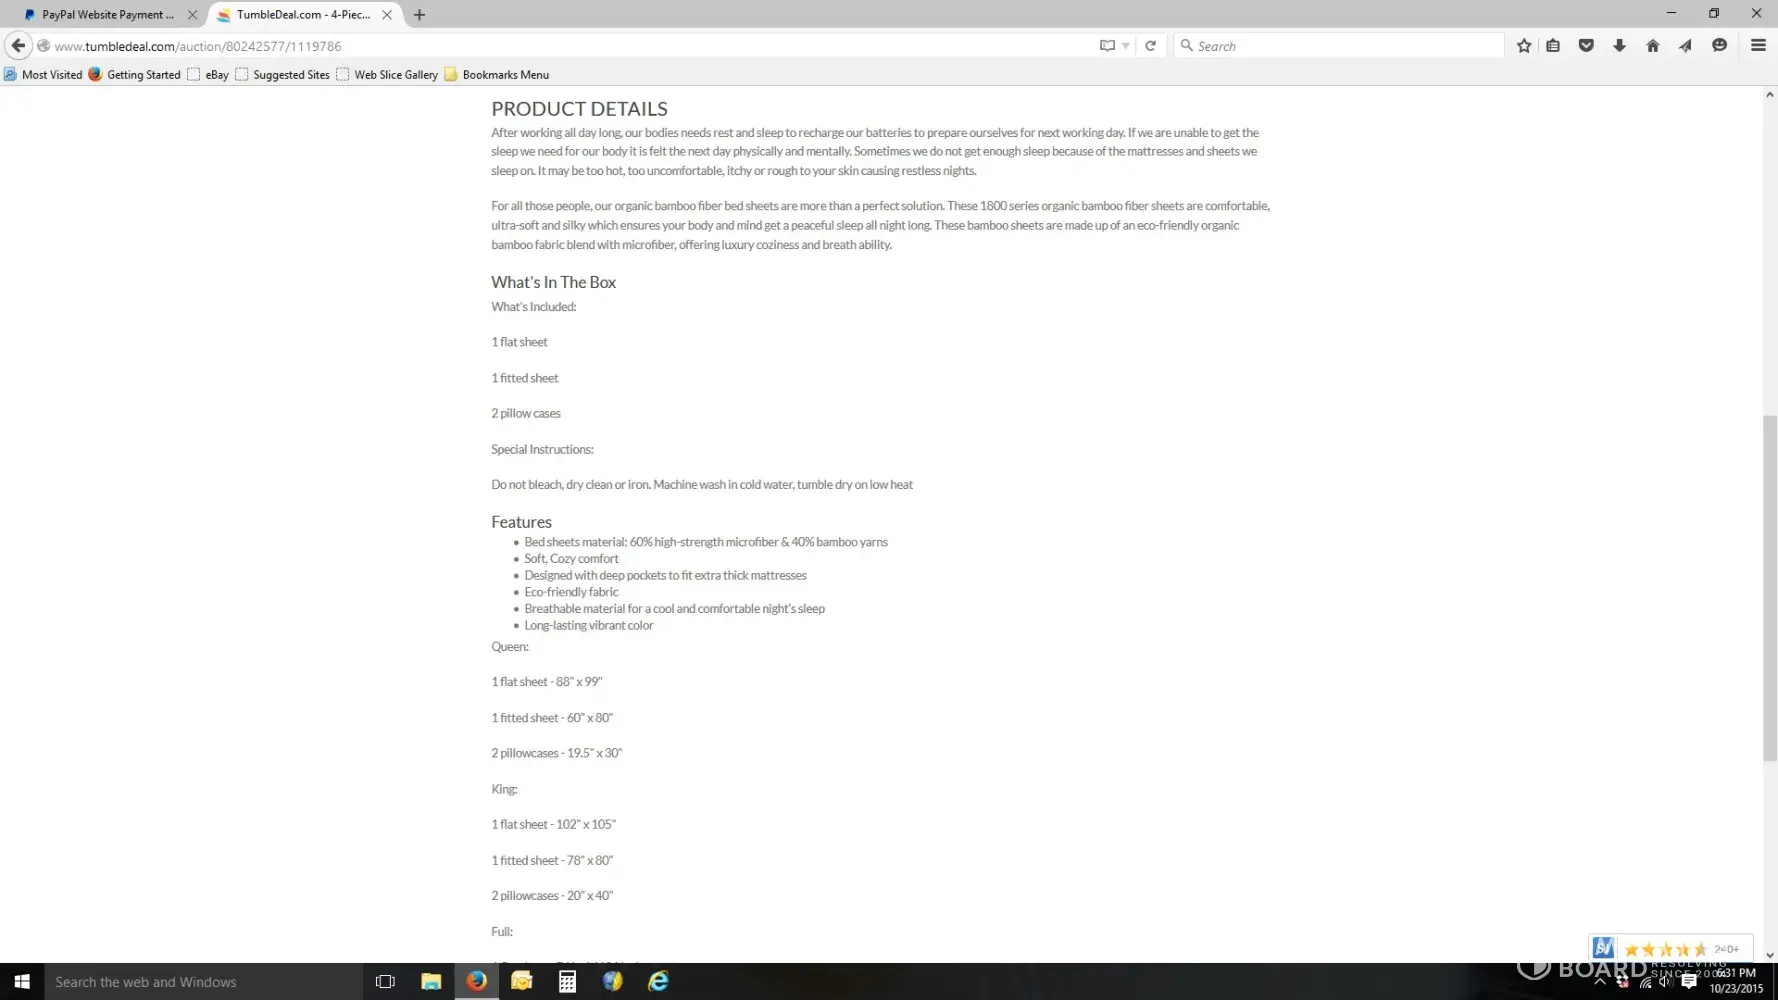Click the "2 pillow cases" line
Screen dimensions: 1778x1000
[x=526, y=414]
